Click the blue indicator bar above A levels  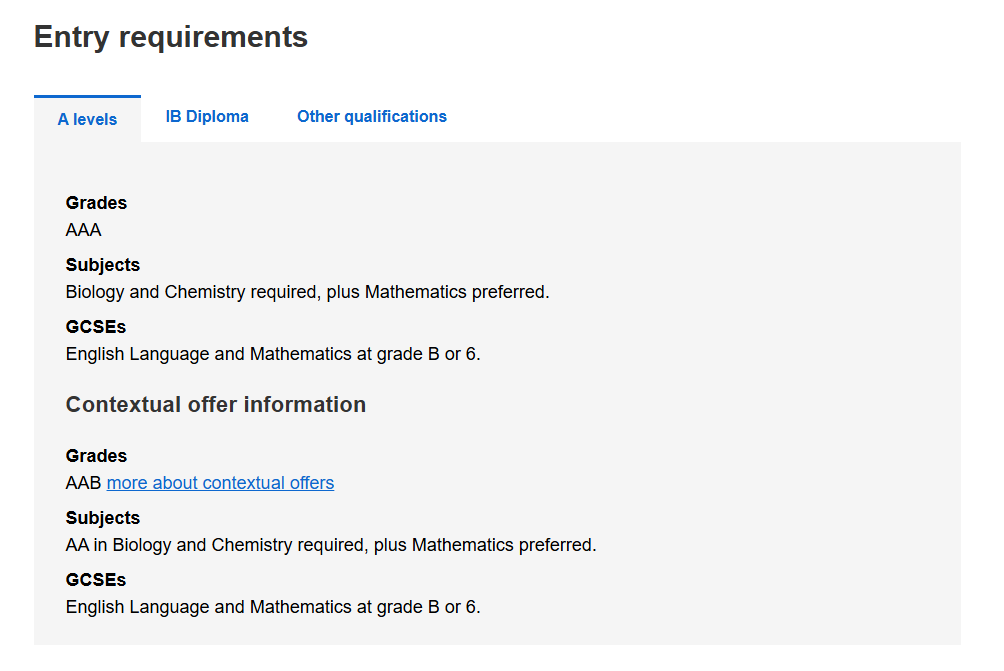click(87, 97)
